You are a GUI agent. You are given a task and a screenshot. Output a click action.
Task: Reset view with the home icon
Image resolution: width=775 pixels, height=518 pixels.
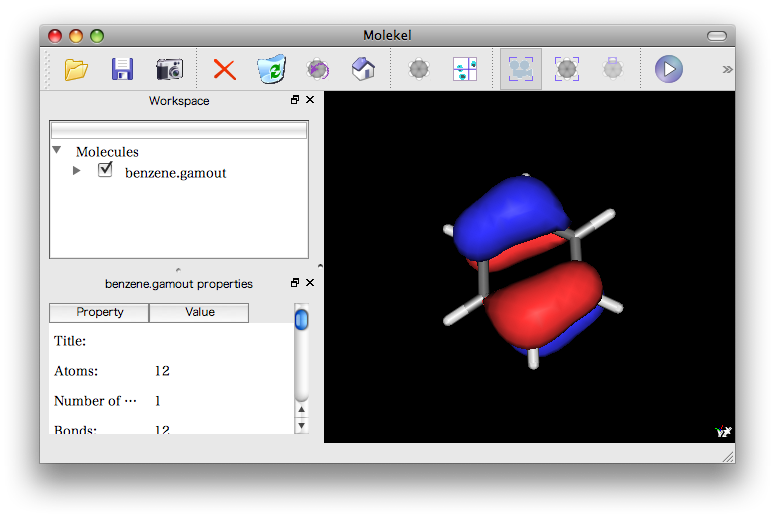pos(363,69)
